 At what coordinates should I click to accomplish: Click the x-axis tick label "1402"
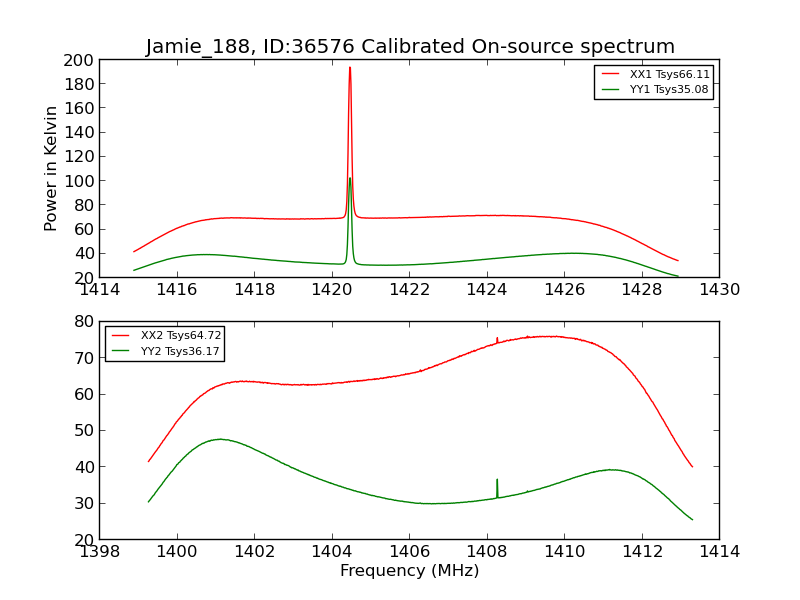255,551
